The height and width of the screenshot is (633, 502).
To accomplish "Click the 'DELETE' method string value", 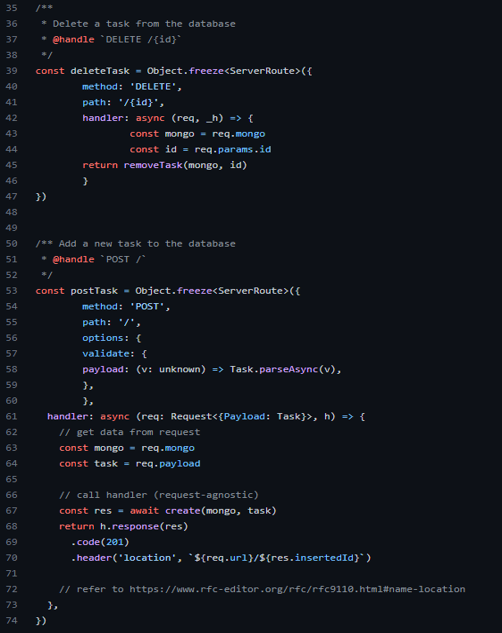I will (x=153, y=86).
